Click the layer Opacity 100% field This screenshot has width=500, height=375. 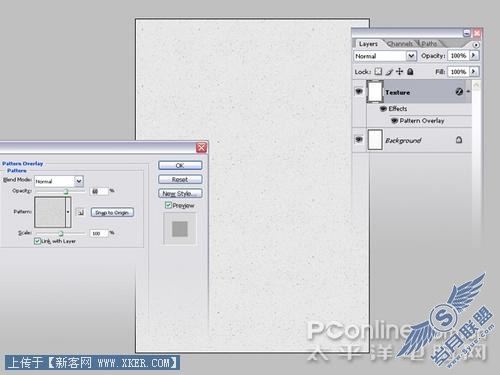pos(458,55)
